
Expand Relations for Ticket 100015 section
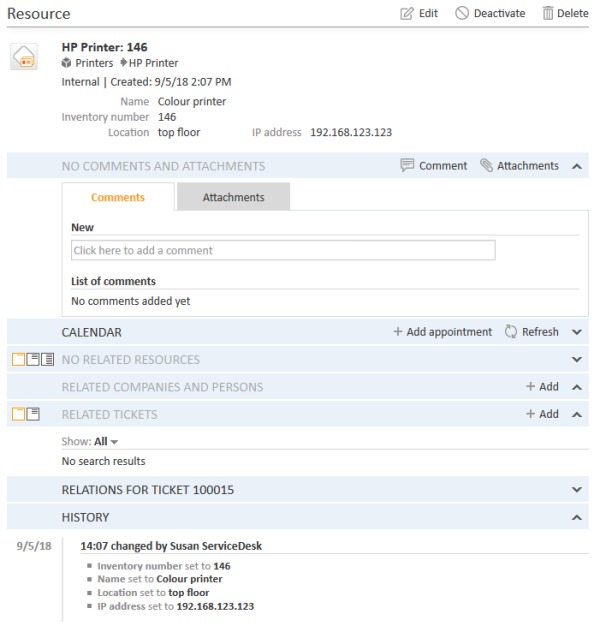pyautogui.click(x=577, y=490)
